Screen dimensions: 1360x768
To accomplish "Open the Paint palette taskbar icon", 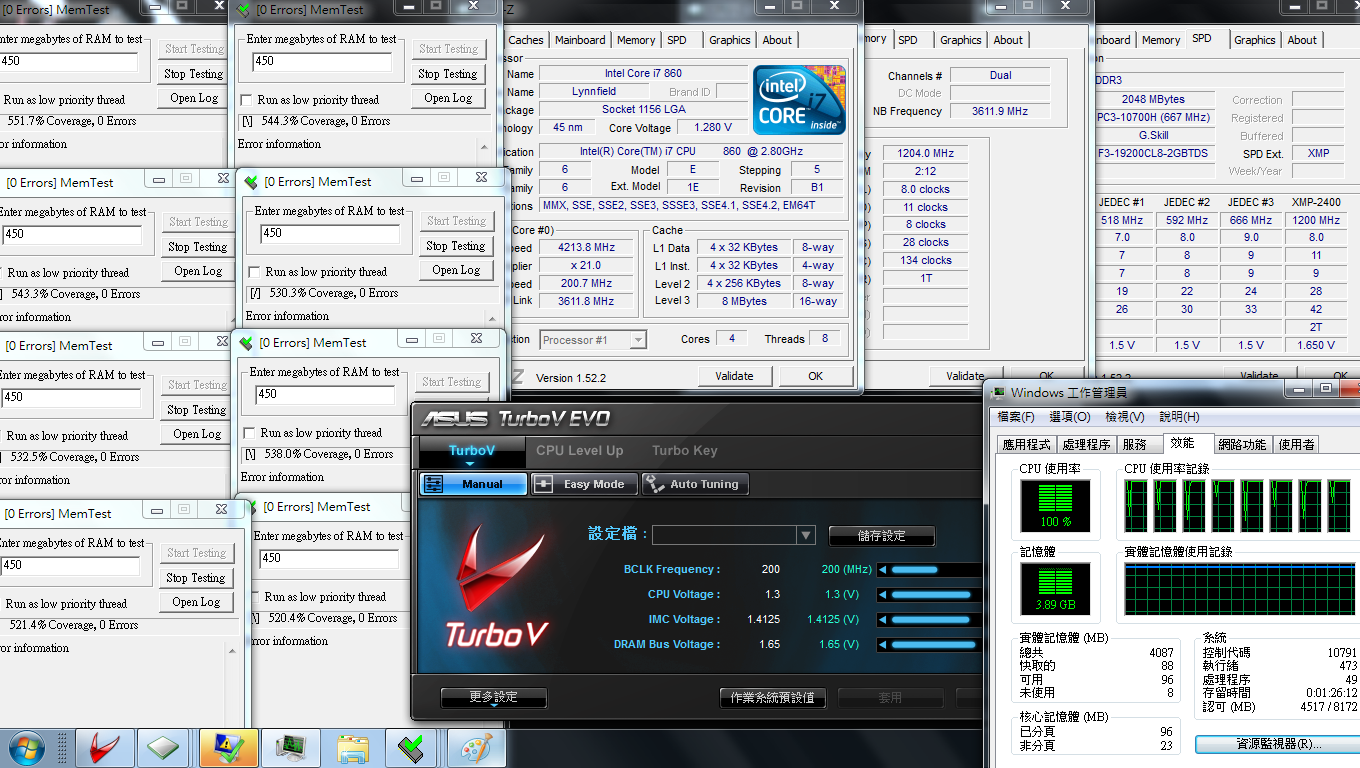I will [476, 747].
